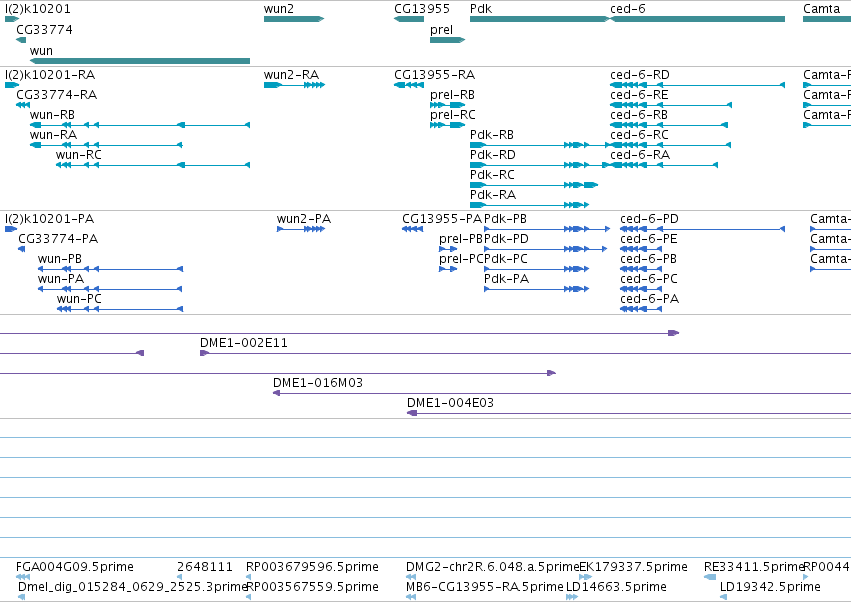Image resolution: width=851 pixels, height=602 pixels.
Task: Click the wun-PC protein label
Action: pos(79,299)
